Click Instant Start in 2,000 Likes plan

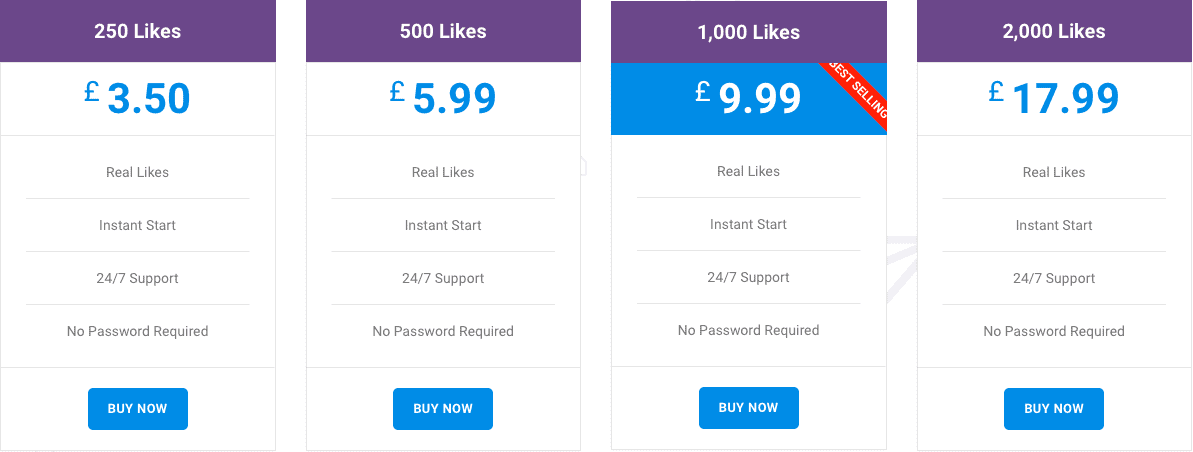(1054, 225)
